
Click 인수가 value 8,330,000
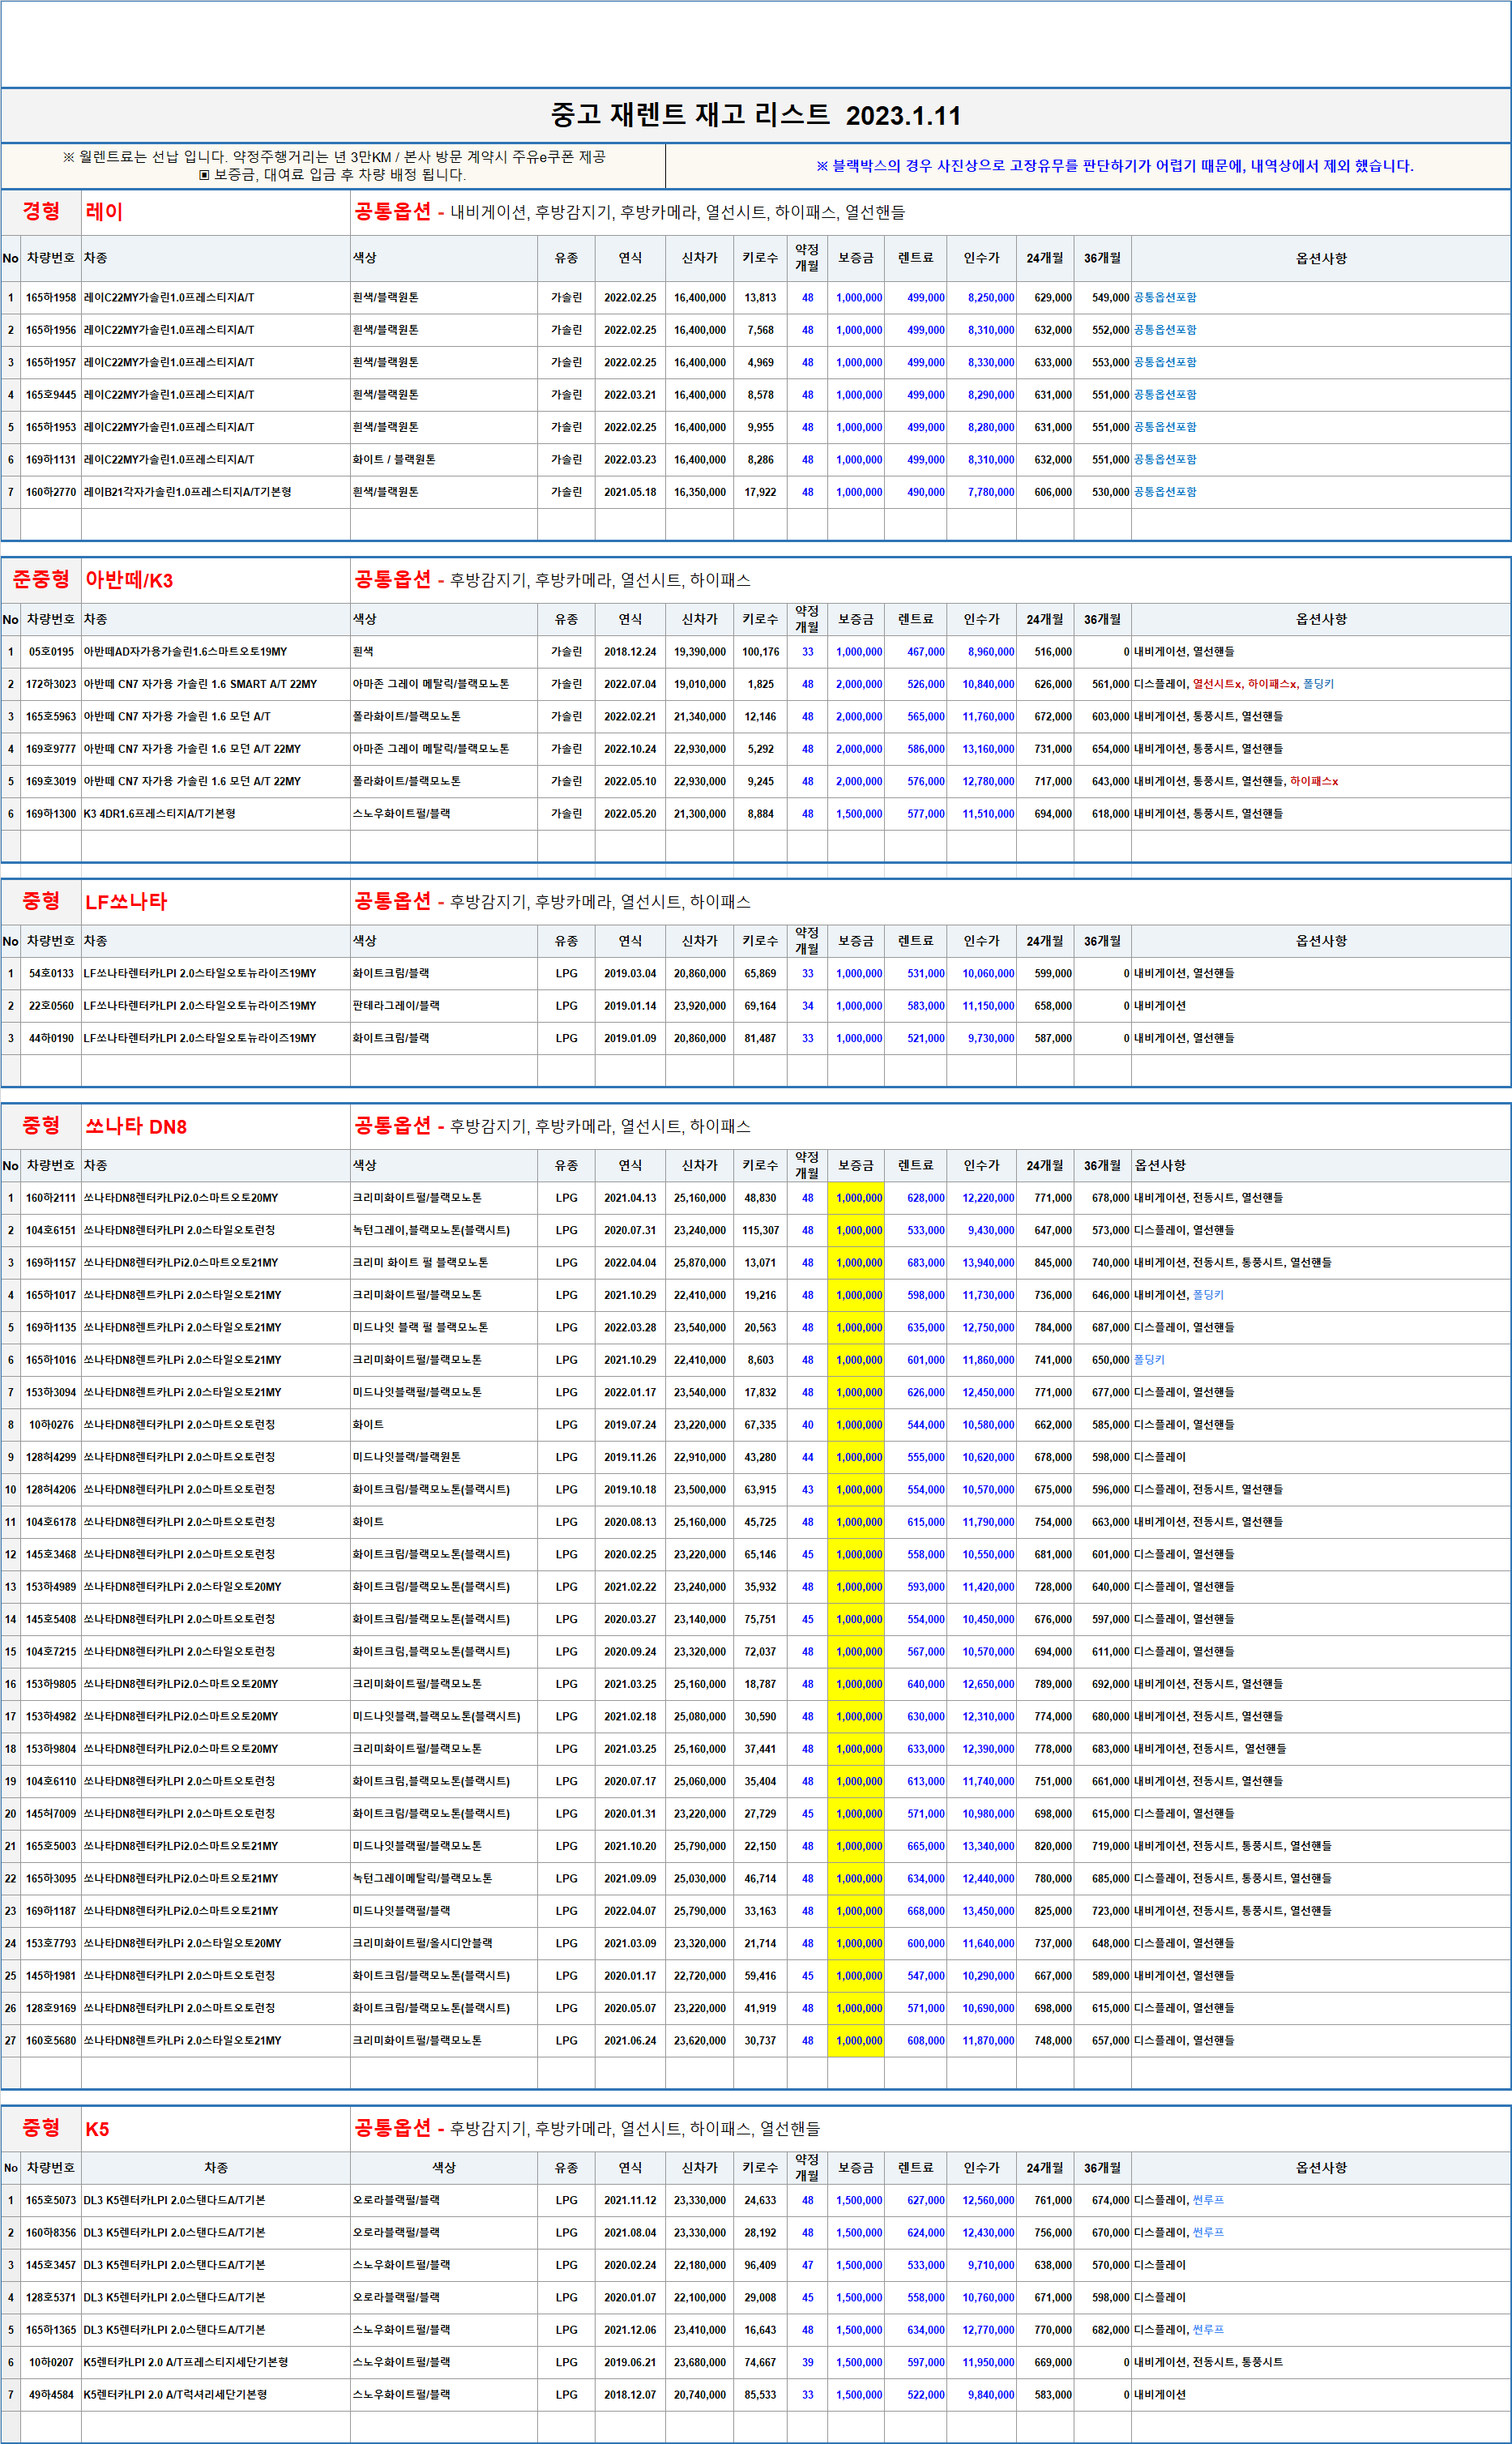pyautogui.click(x=990, y=363)
